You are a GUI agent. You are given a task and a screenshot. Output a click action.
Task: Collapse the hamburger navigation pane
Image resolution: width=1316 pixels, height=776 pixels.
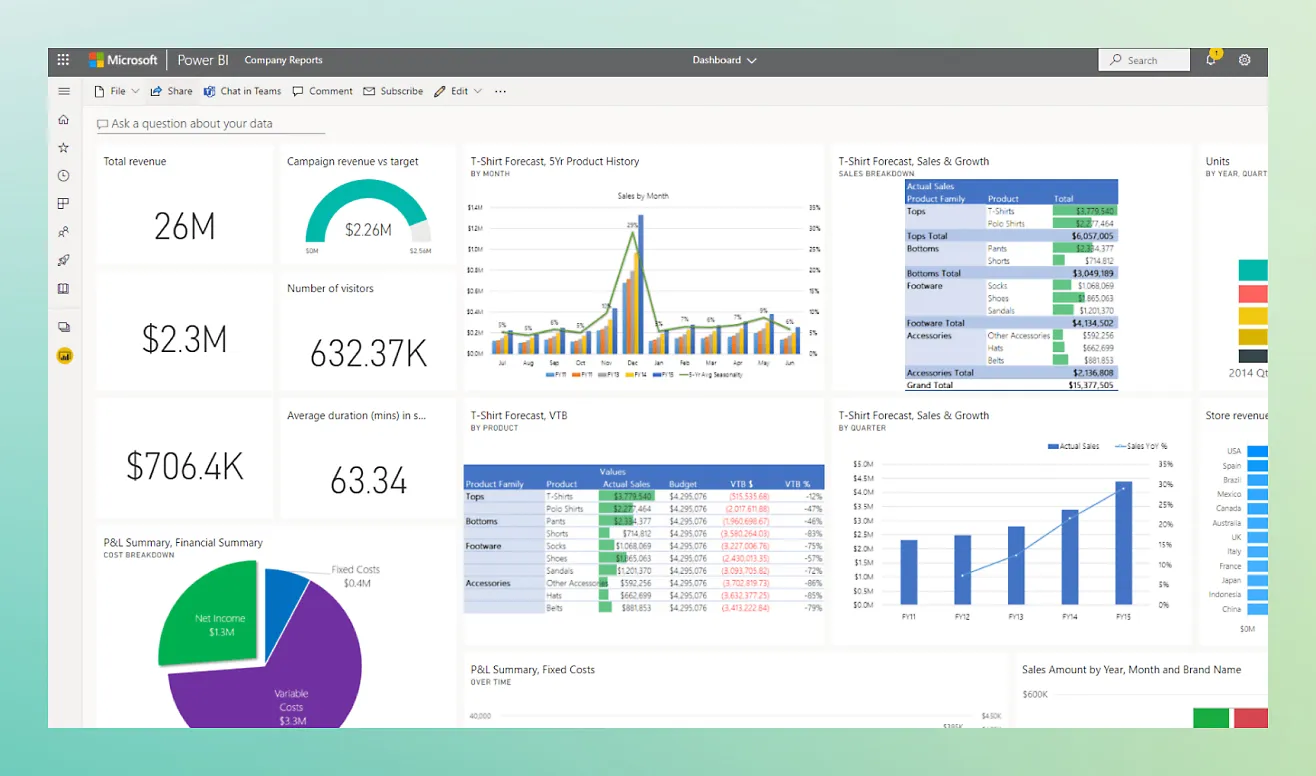64,91
